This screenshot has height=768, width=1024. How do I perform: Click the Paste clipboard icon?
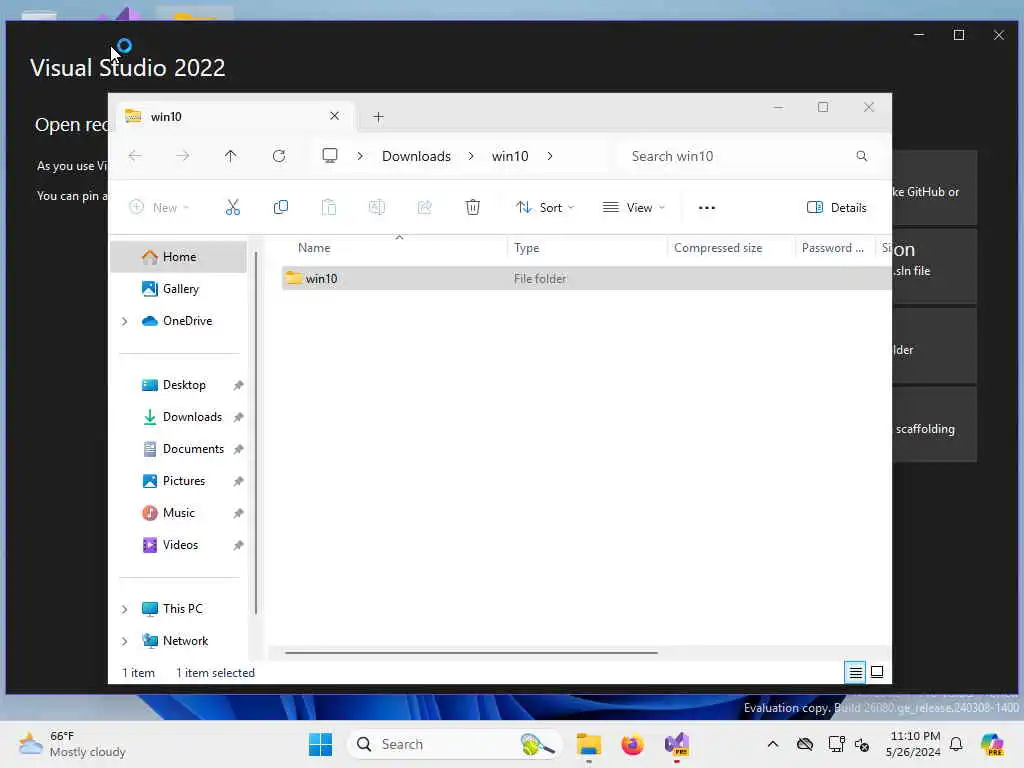pyautogui.click(x=328, y=208)
